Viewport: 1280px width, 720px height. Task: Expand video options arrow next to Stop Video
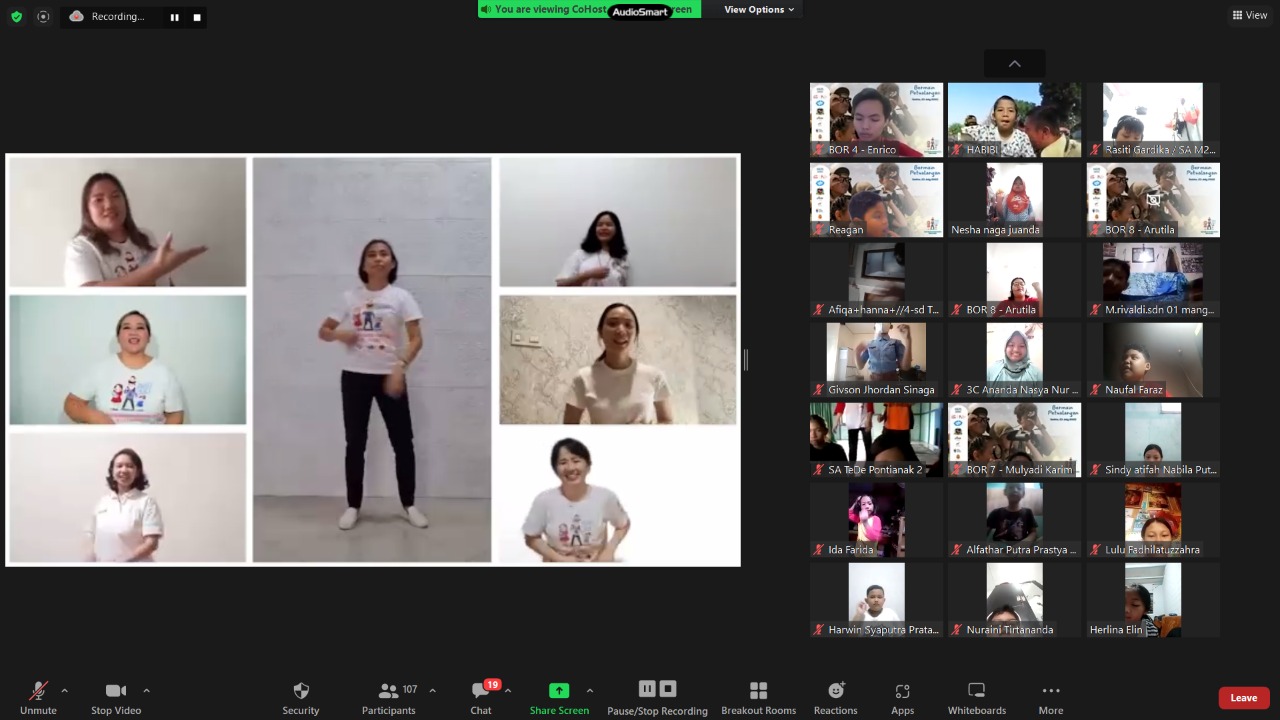point(146,690)
